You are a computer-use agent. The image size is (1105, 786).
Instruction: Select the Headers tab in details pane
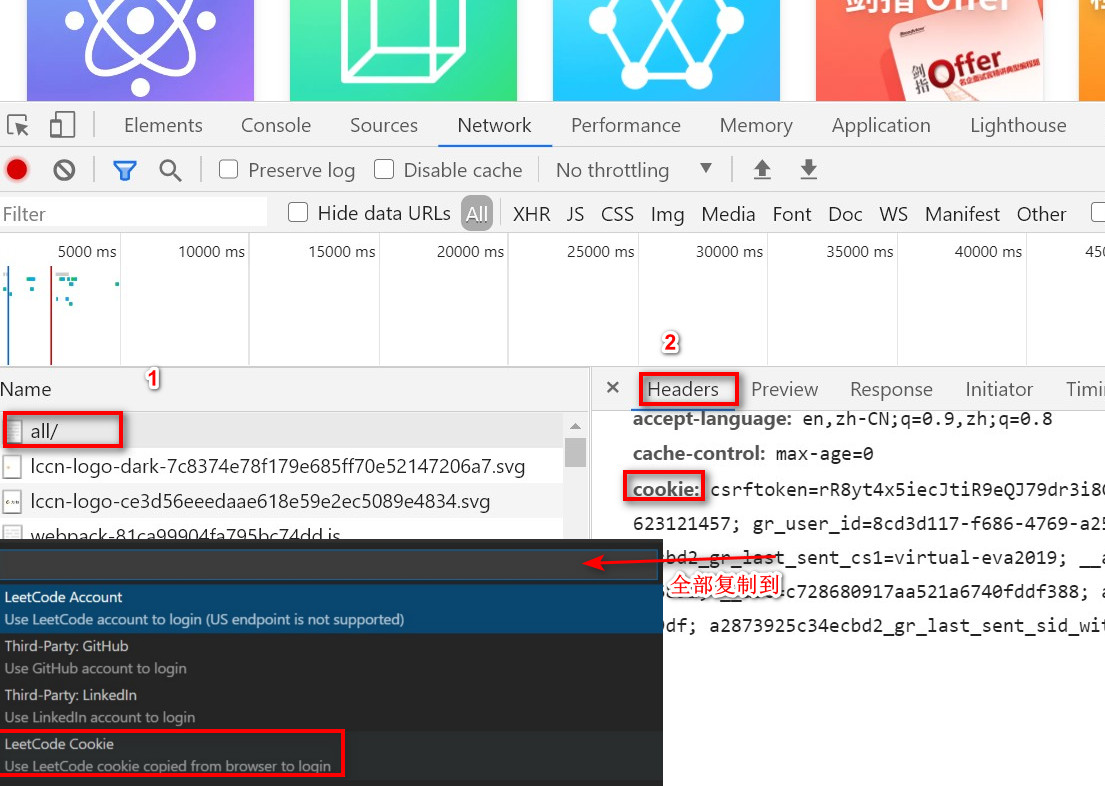(683, 389)
